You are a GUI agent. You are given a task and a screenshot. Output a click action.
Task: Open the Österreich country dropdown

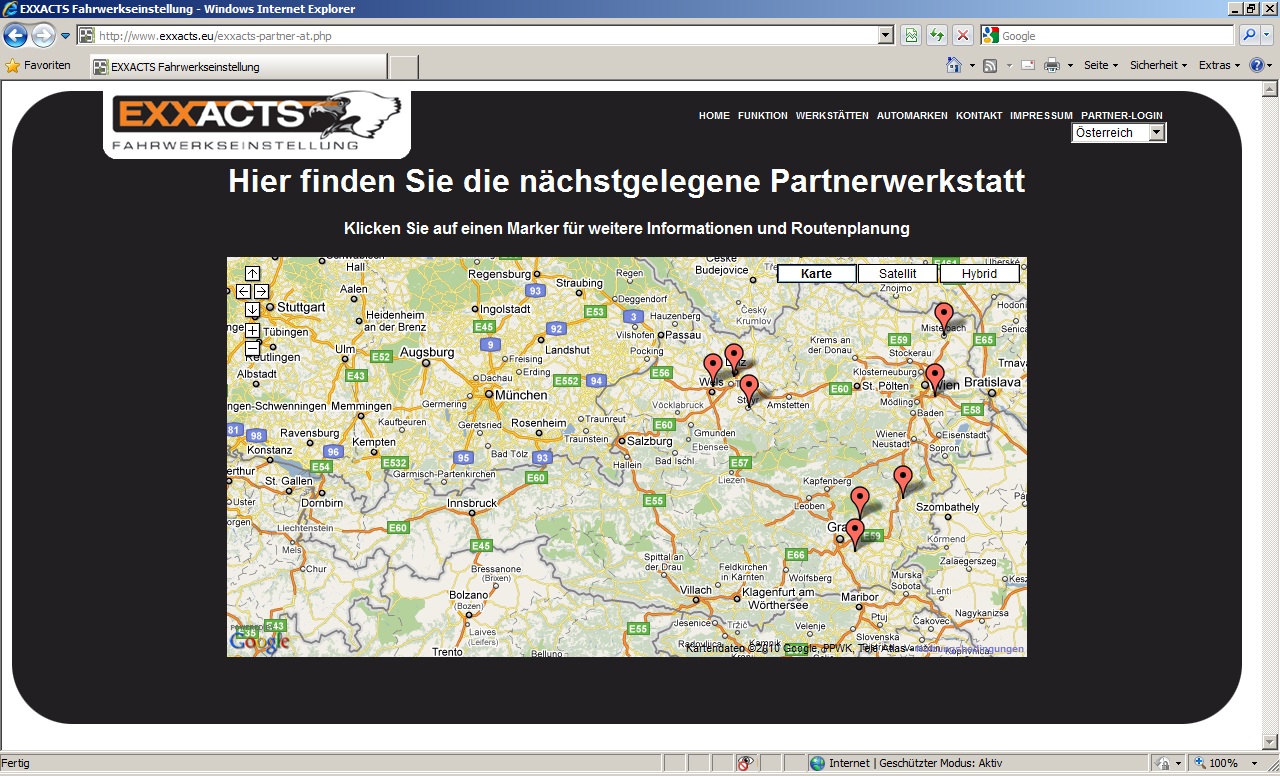point(1119,133)
